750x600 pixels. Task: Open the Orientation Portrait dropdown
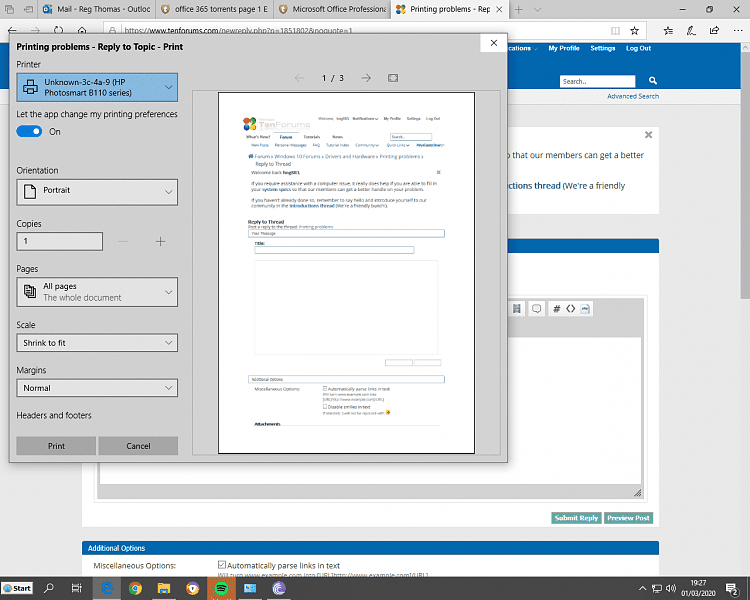coord(97,192)
